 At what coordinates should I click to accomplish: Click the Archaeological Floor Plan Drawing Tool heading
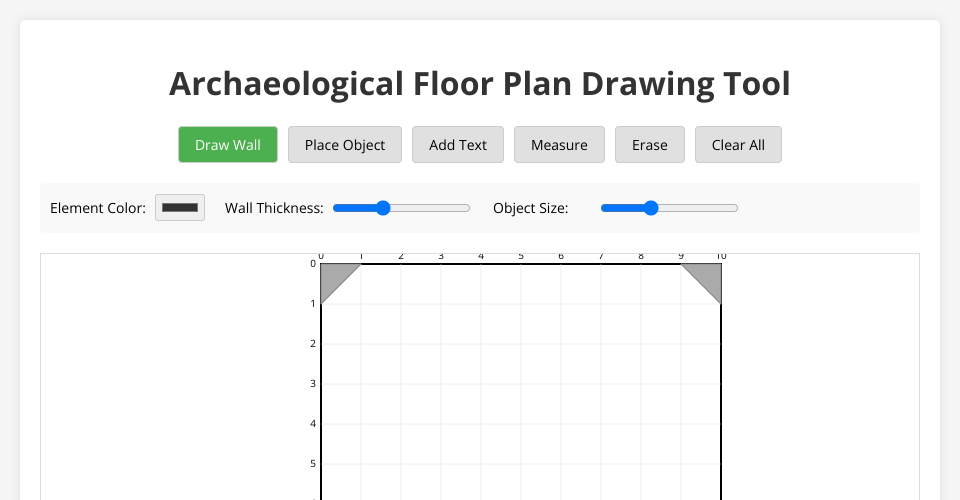click(480, 84)
